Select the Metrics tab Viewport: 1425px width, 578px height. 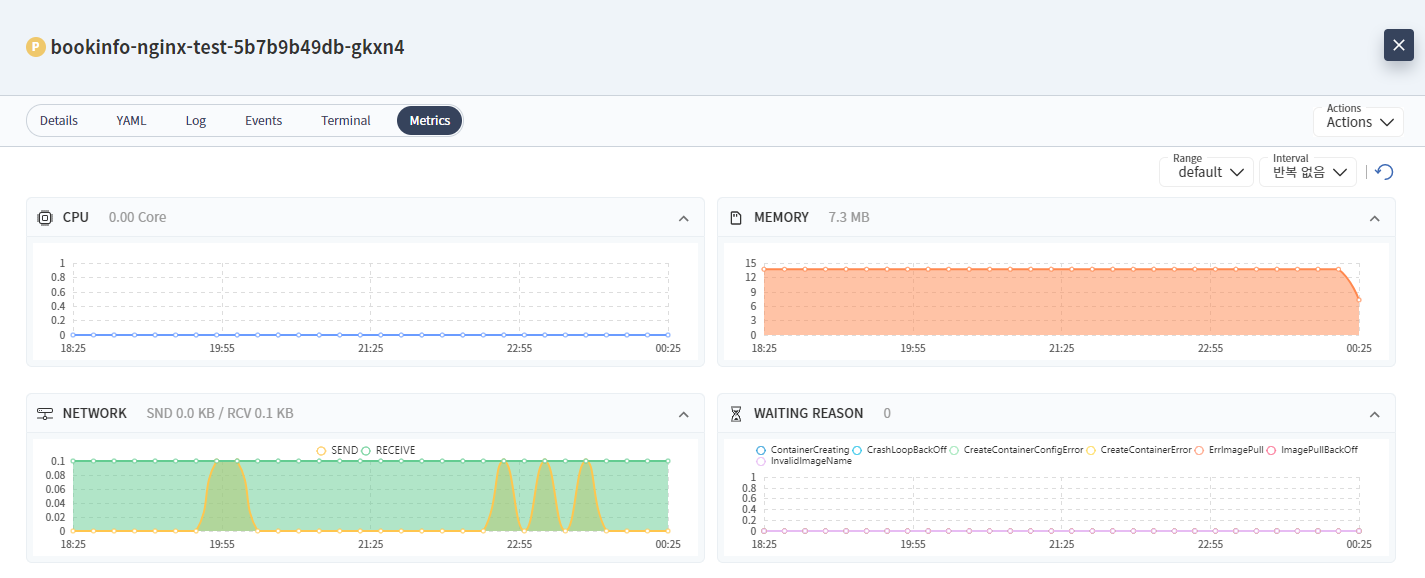pyautogui.click(x=430, y=120)
